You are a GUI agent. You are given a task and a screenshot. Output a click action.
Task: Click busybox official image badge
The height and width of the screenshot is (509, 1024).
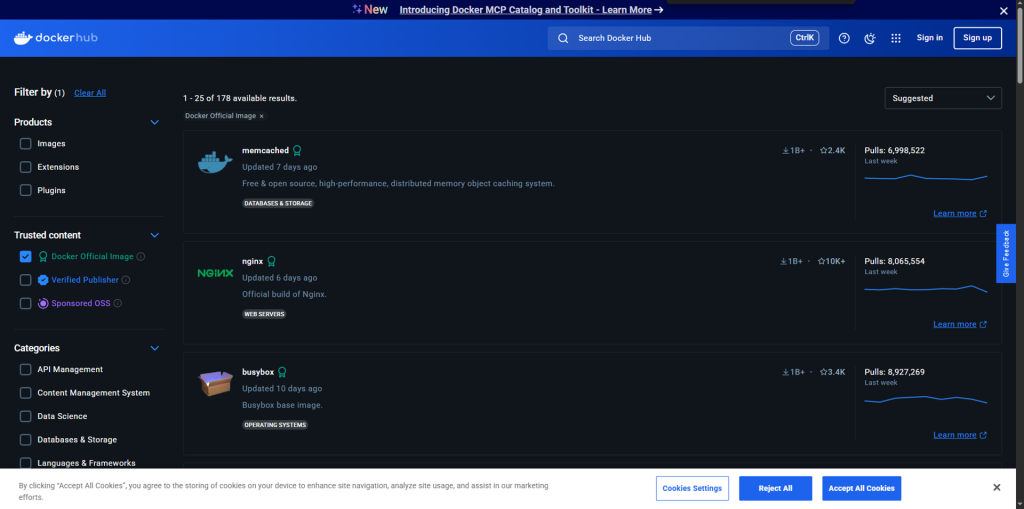282,372
